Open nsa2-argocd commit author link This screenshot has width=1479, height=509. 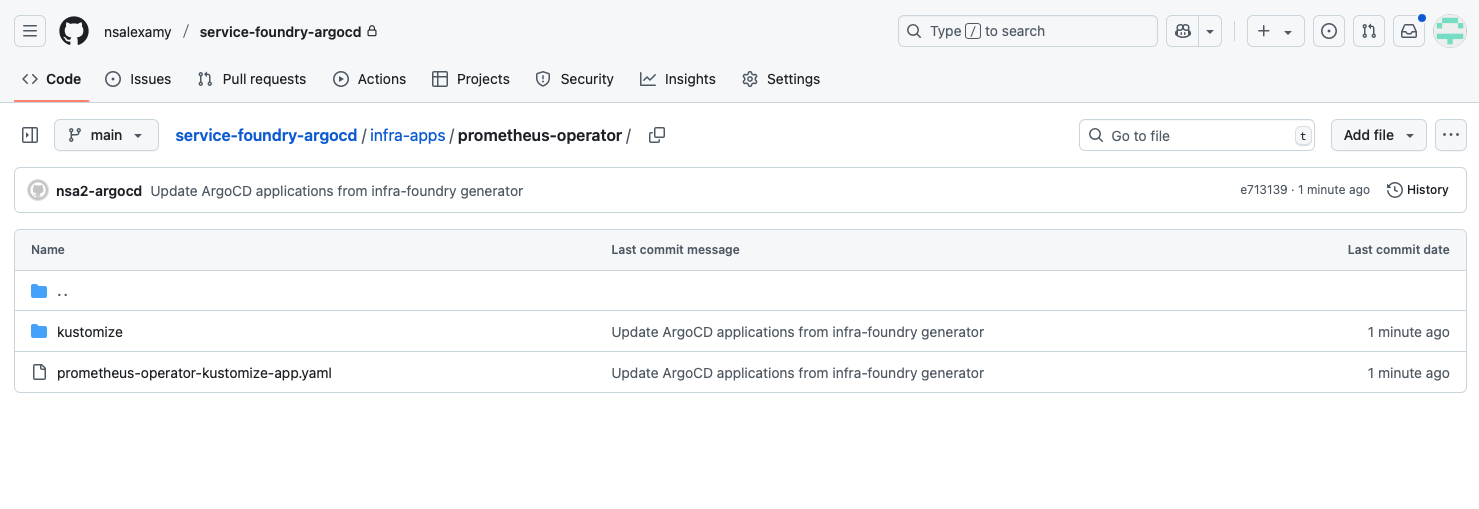point(99,191)
